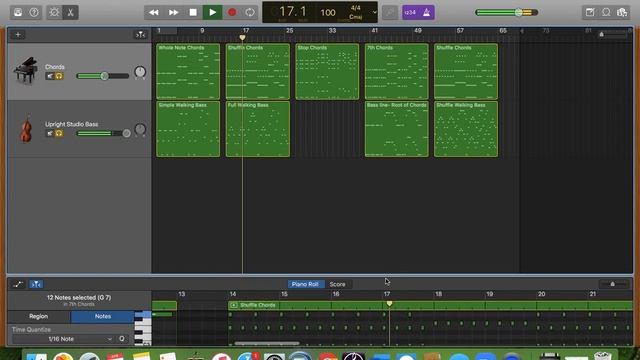Adjust the master volume slider
The width and height of the screenshot is (640, 360).
click(x=507, y=12)
